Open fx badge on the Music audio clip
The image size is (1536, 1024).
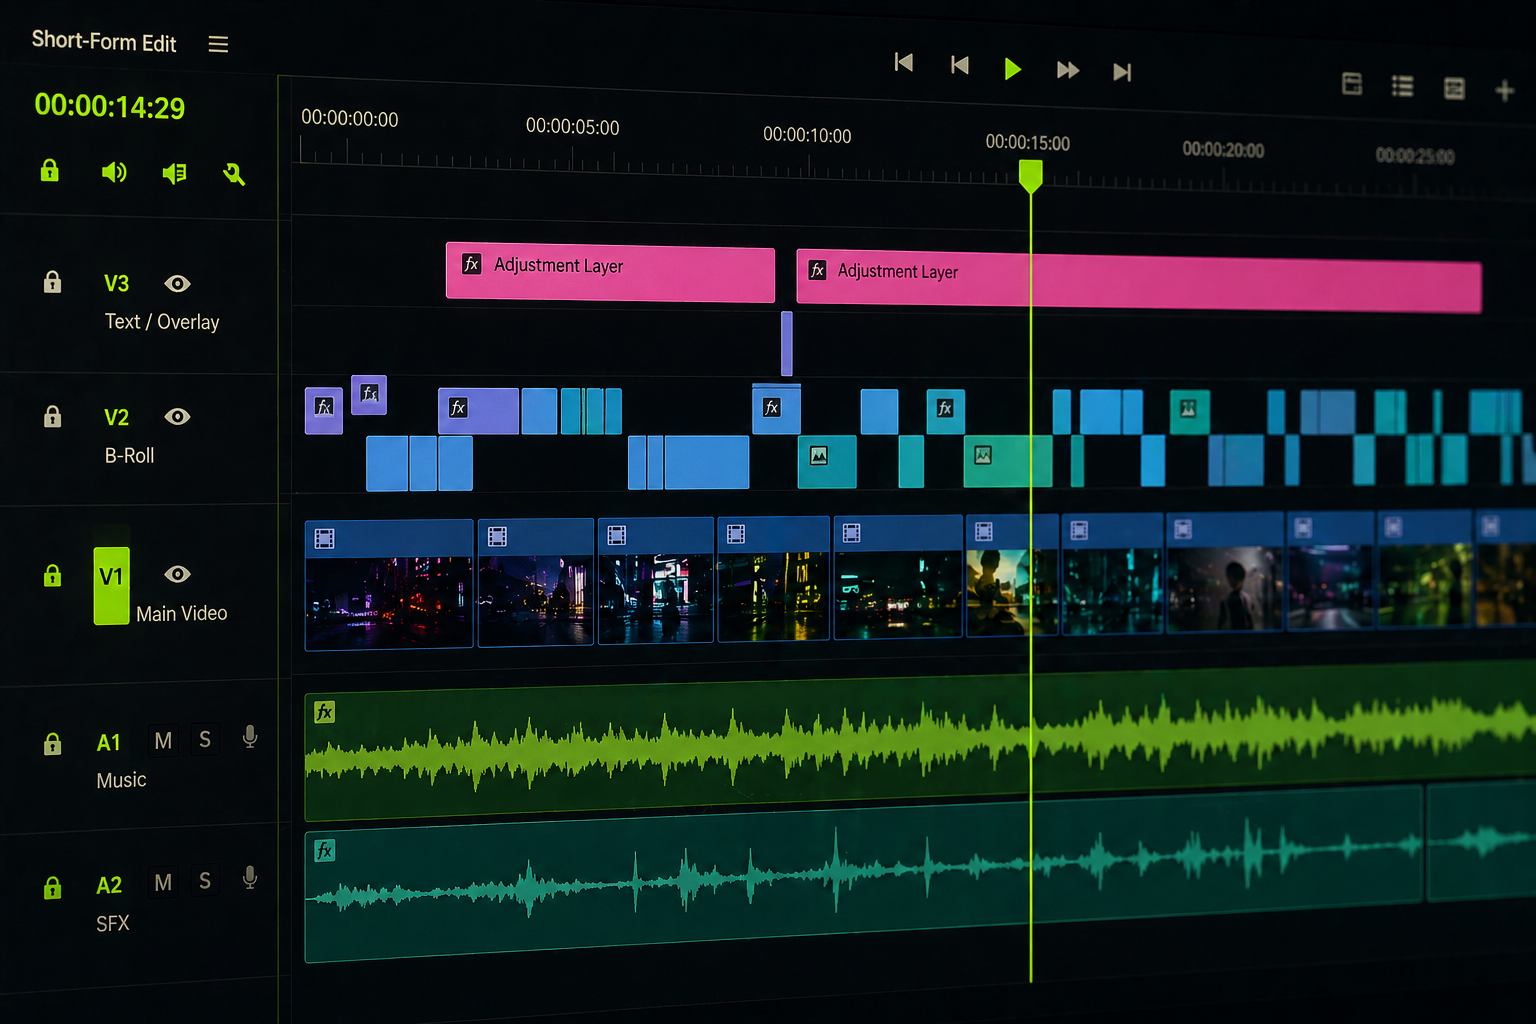point(324,712)
